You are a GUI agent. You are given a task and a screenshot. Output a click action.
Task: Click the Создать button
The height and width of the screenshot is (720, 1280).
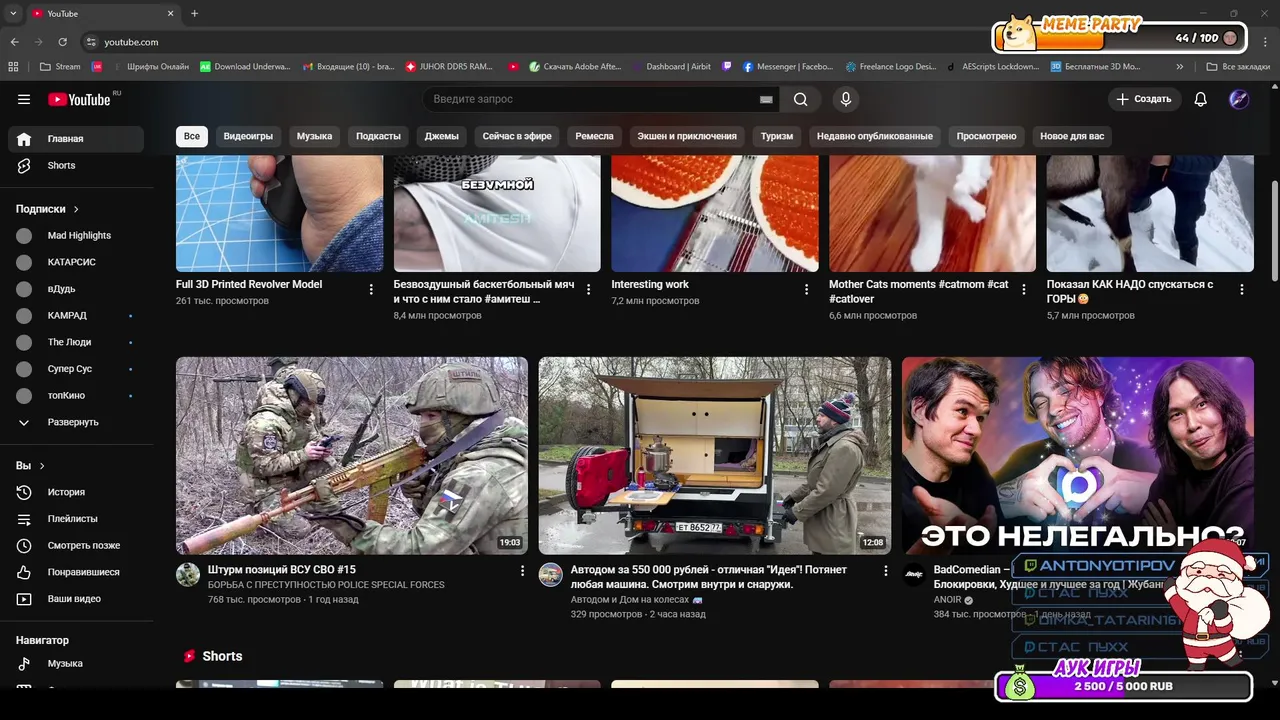(1144, 99)
